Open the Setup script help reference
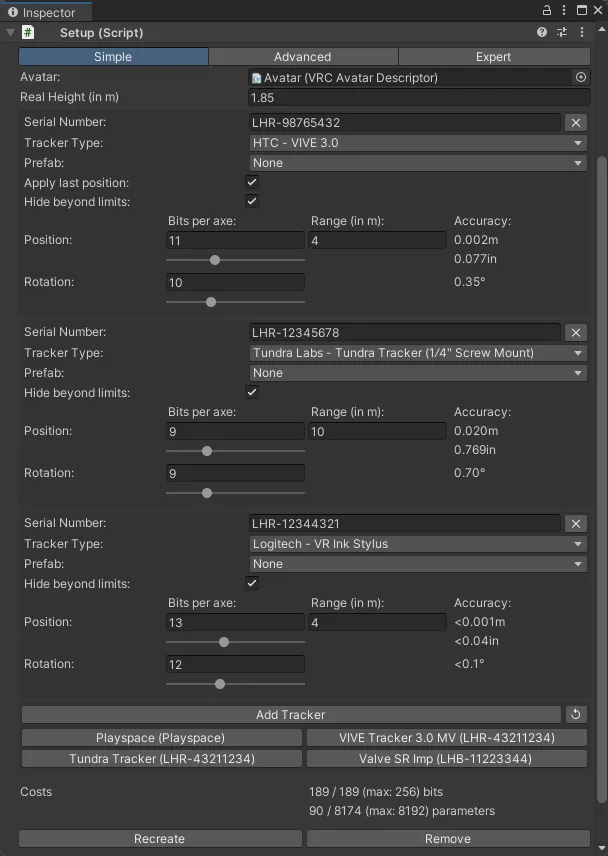 coord(541,32)
